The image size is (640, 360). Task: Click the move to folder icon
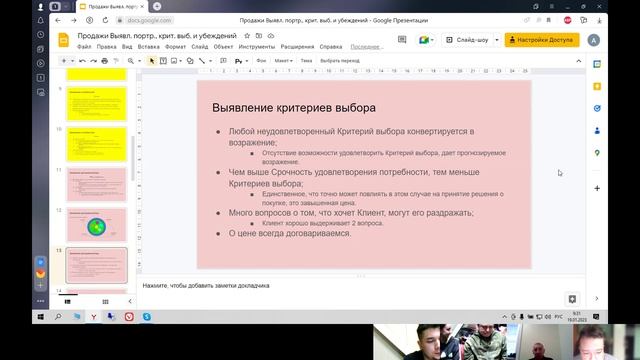coord(259,36)
